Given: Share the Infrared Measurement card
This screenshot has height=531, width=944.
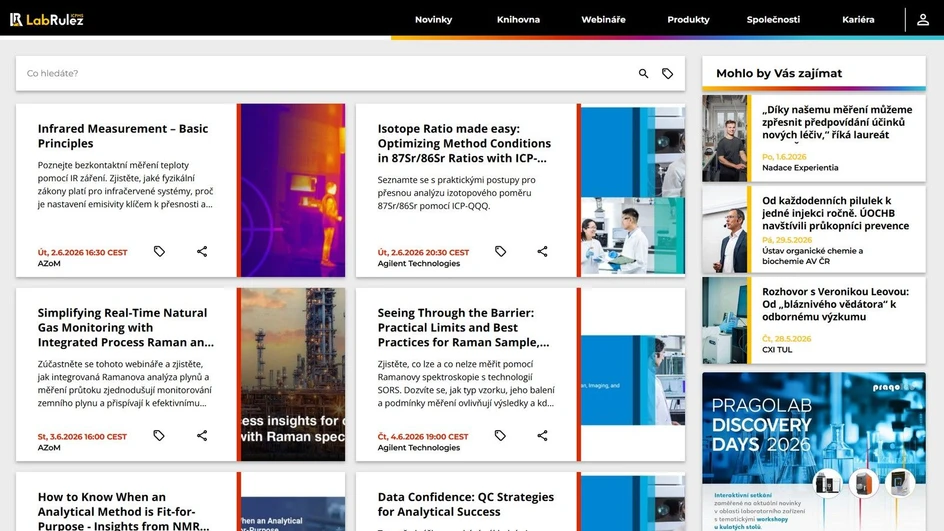Looking at the screenshot, I should [x=202, y=251].
